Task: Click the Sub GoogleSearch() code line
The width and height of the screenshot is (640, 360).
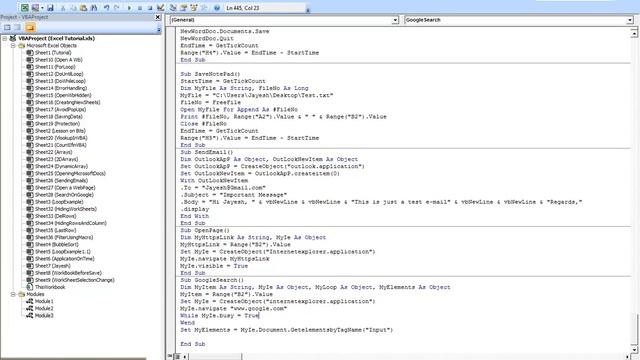Action: coord(212,280)
